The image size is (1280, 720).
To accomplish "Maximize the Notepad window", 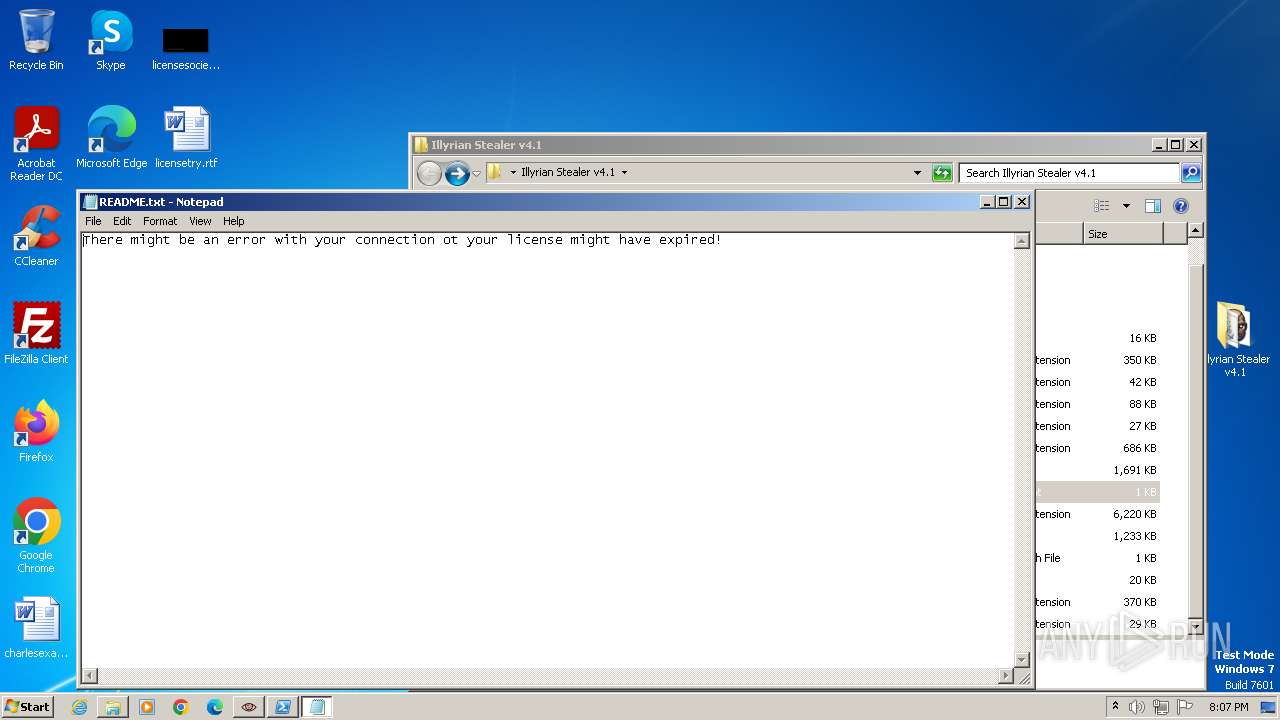I will click(x=1004, y=201).
